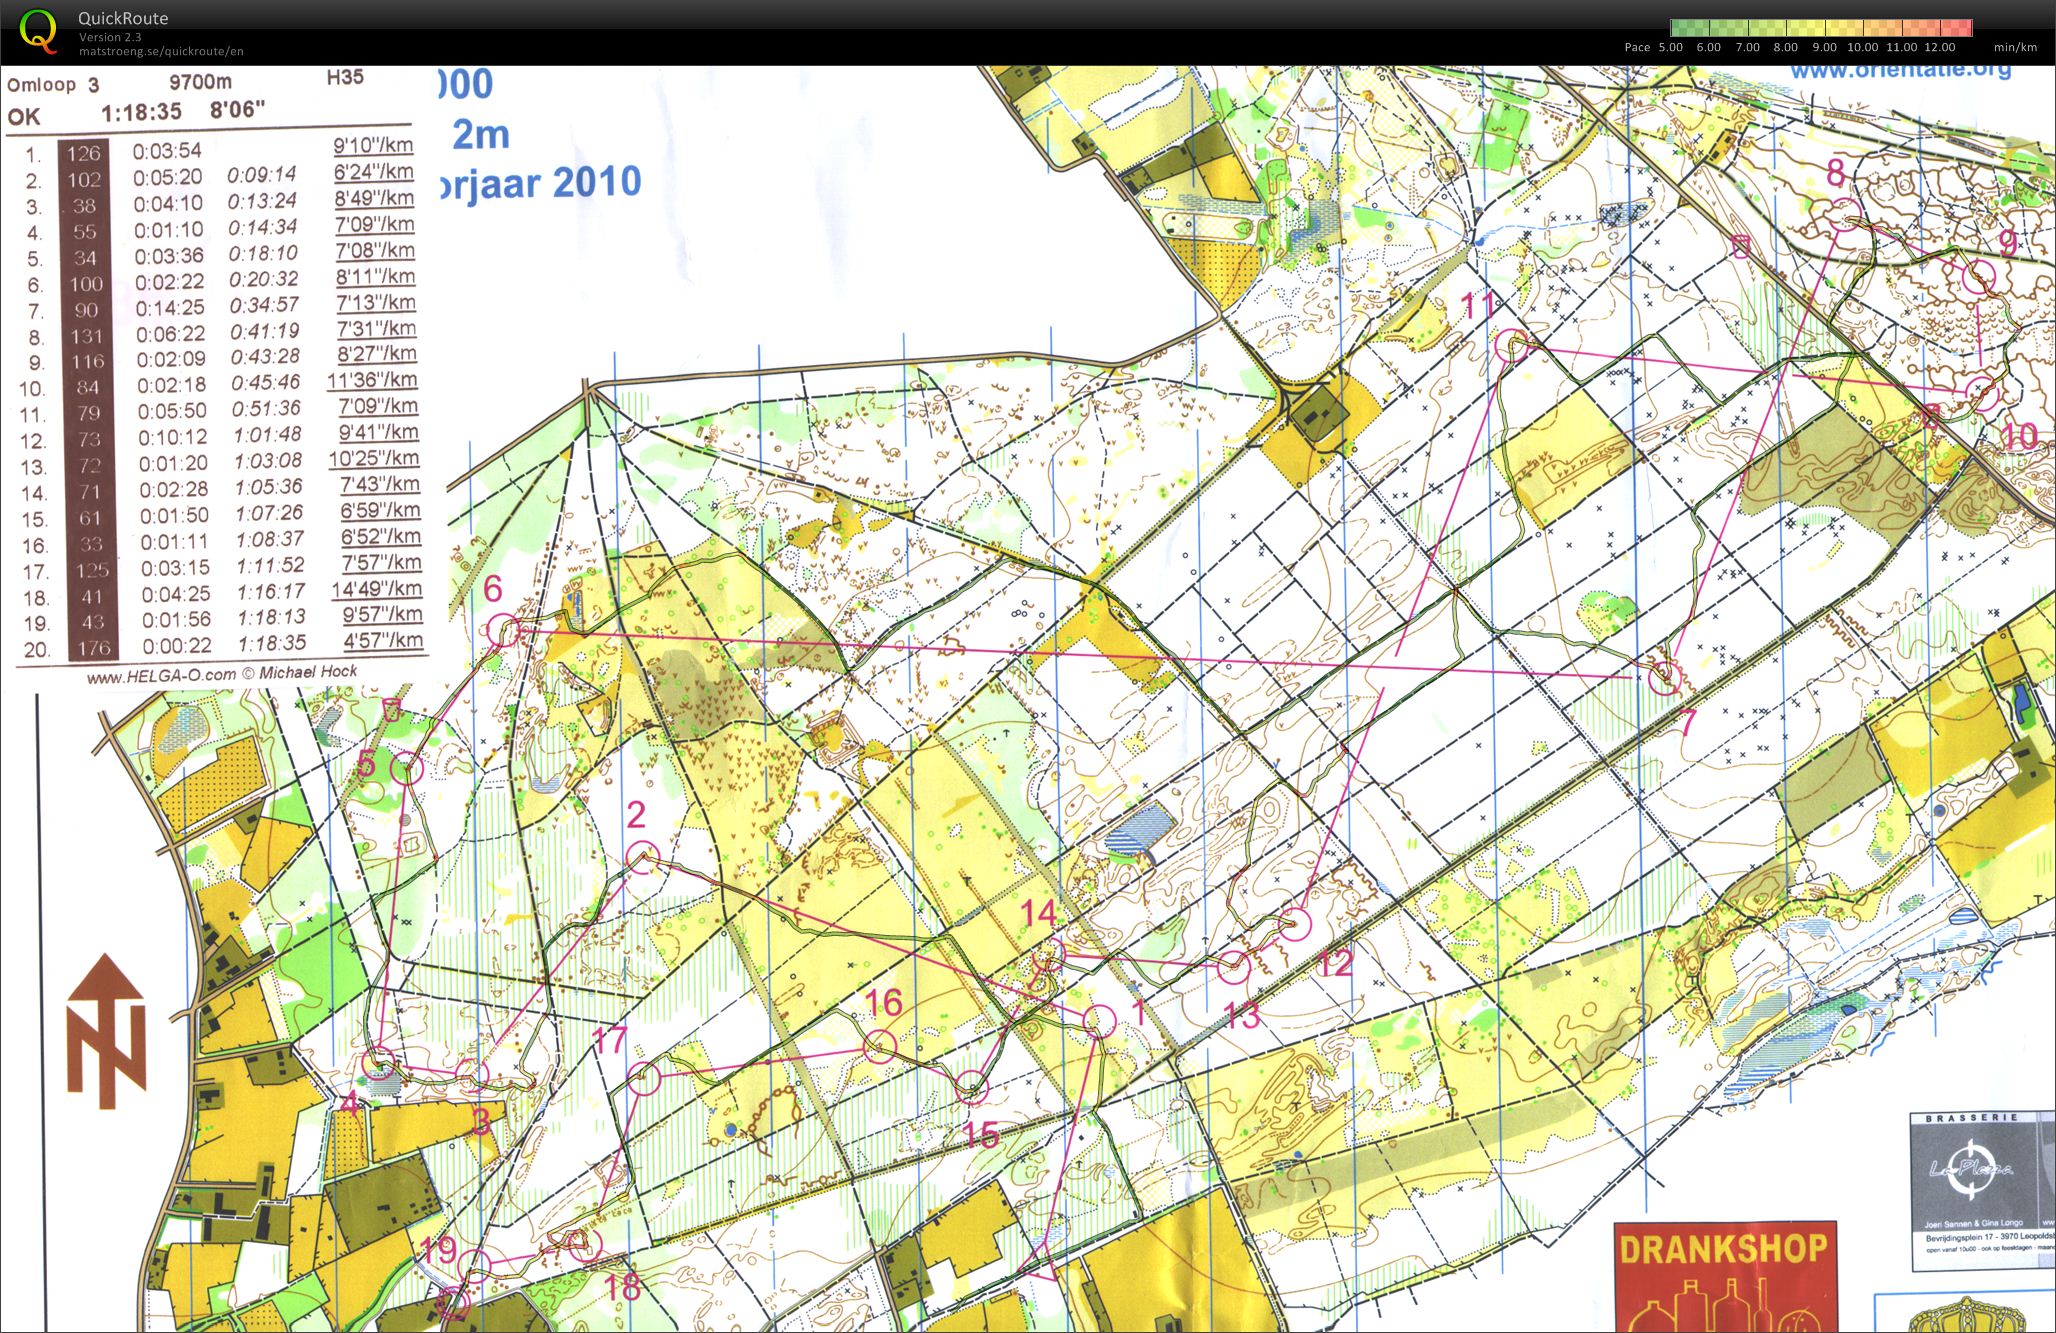Screen dimensions: 2056x1333
Task: Open the matstroeng.se/quickroute/en link
Action: 161,51
